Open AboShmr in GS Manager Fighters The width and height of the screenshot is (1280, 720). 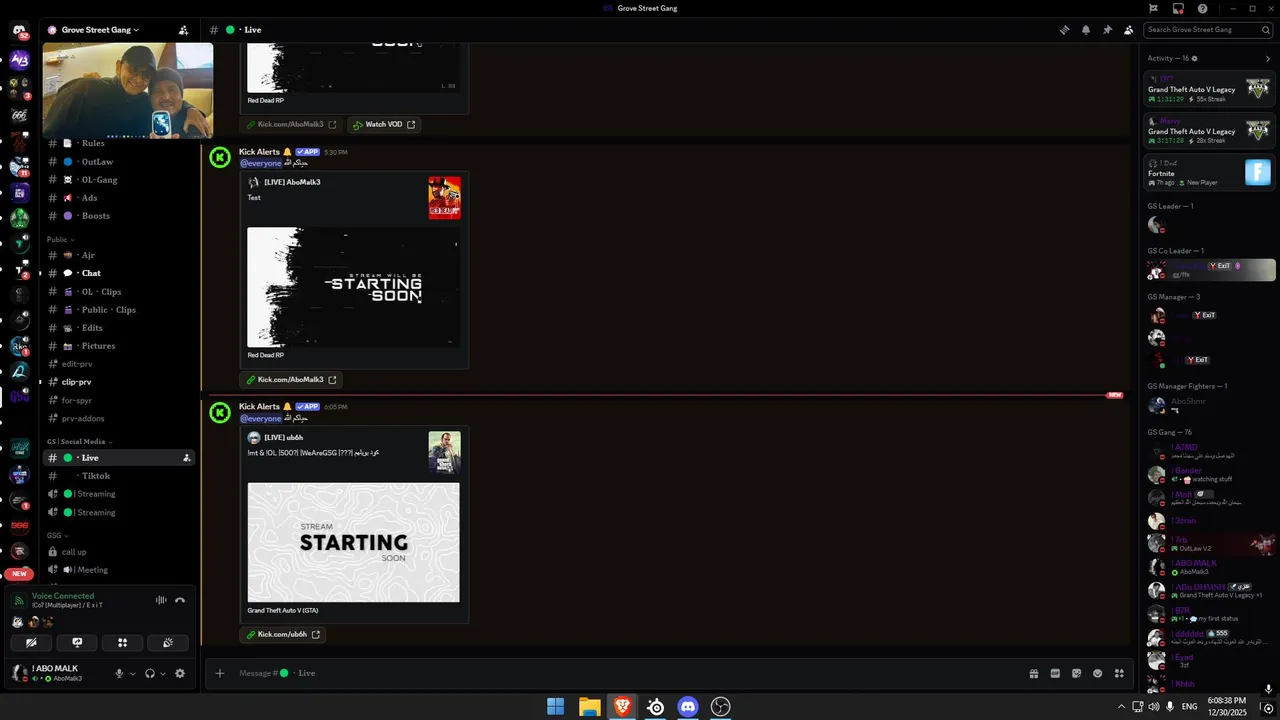(x=1210, y=405)
